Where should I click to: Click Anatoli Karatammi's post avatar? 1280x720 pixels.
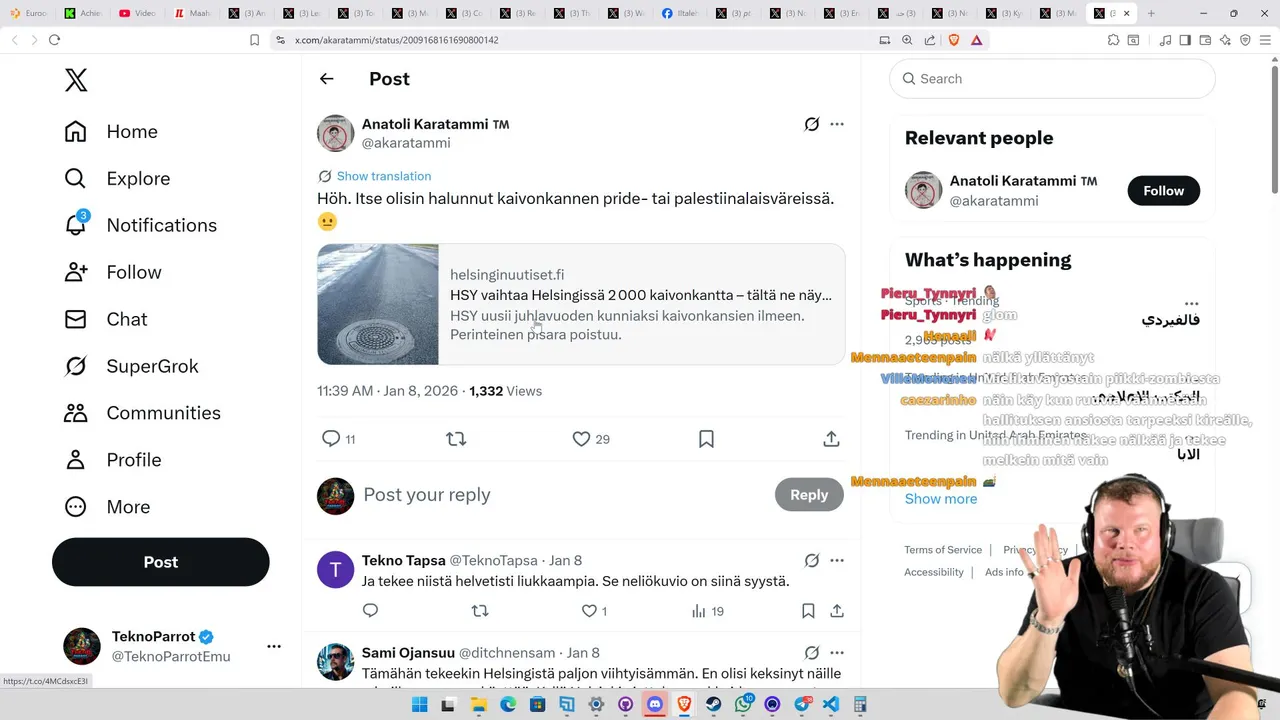click(336, 133)
